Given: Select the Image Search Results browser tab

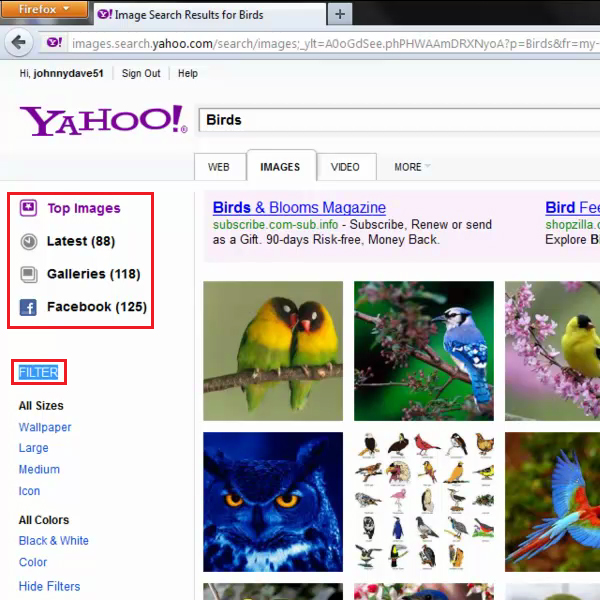Looking at the screenshot, I should click(x=210, y=15).
